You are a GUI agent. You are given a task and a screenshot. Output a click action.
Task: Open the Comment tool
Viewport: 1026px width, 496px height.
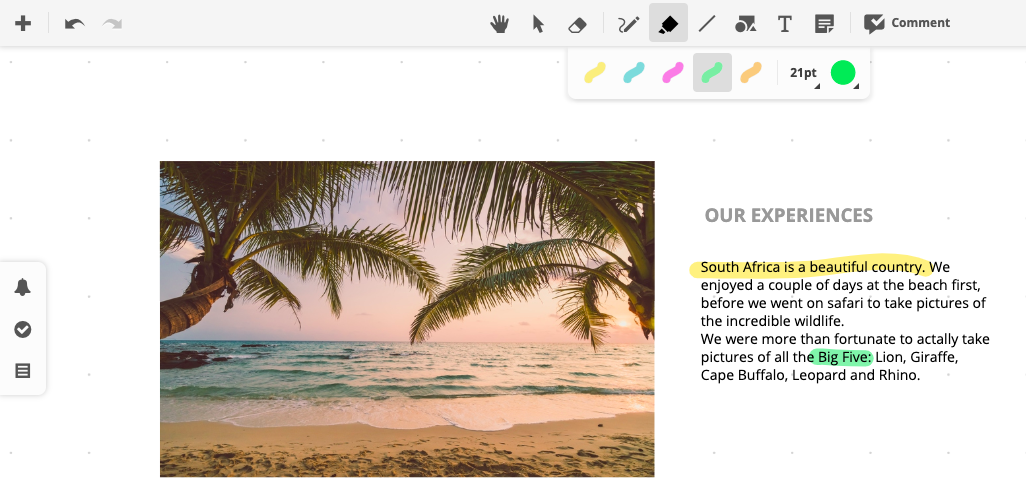(x=906, y=24)
